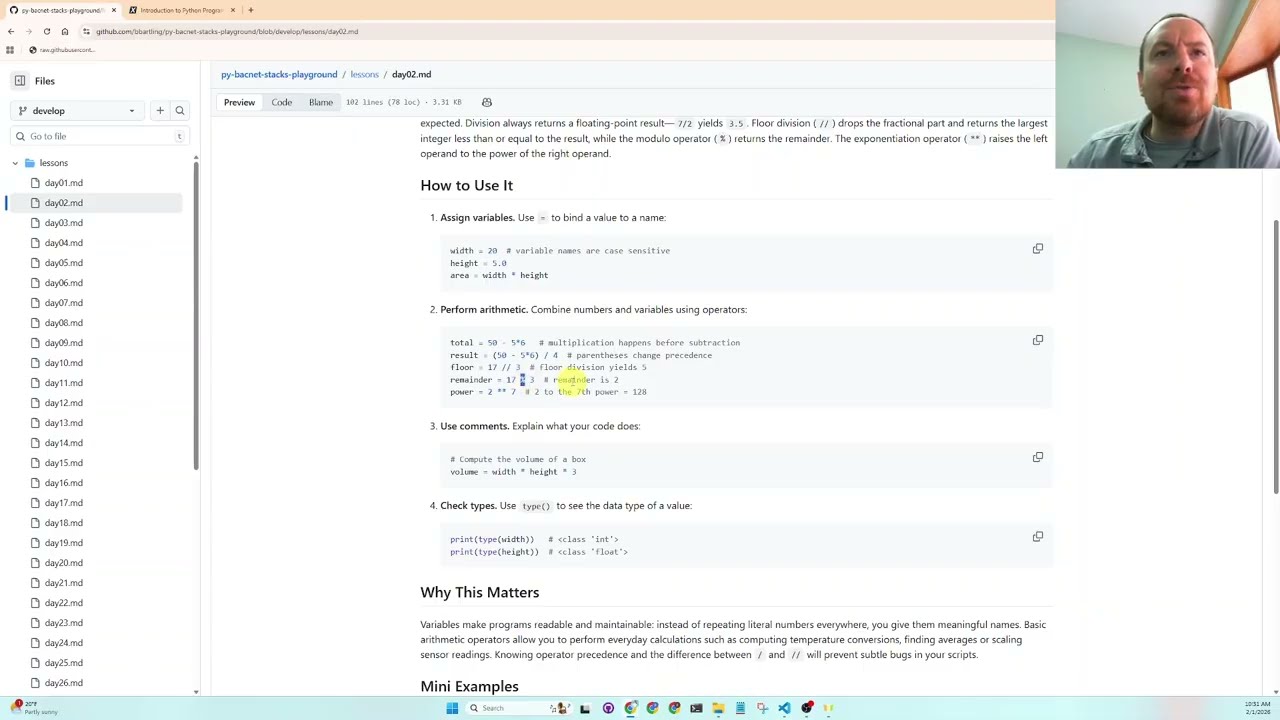
Task: Open the apps grid in bookmarks bar
Action: [10, 50]
